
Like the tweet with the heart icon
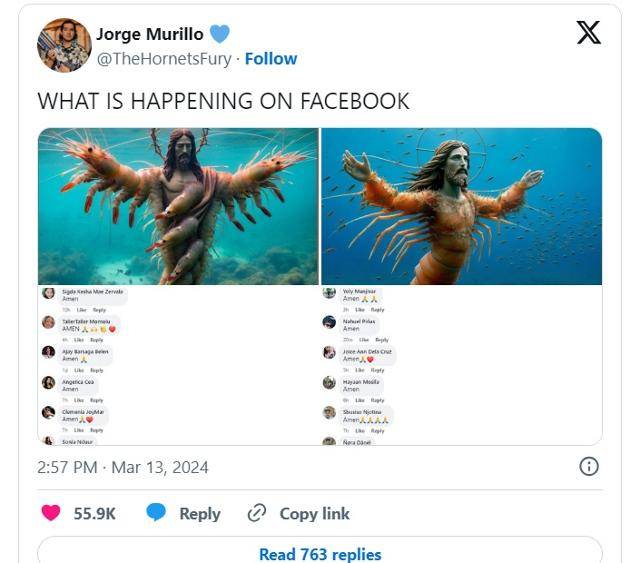(50, 513)
